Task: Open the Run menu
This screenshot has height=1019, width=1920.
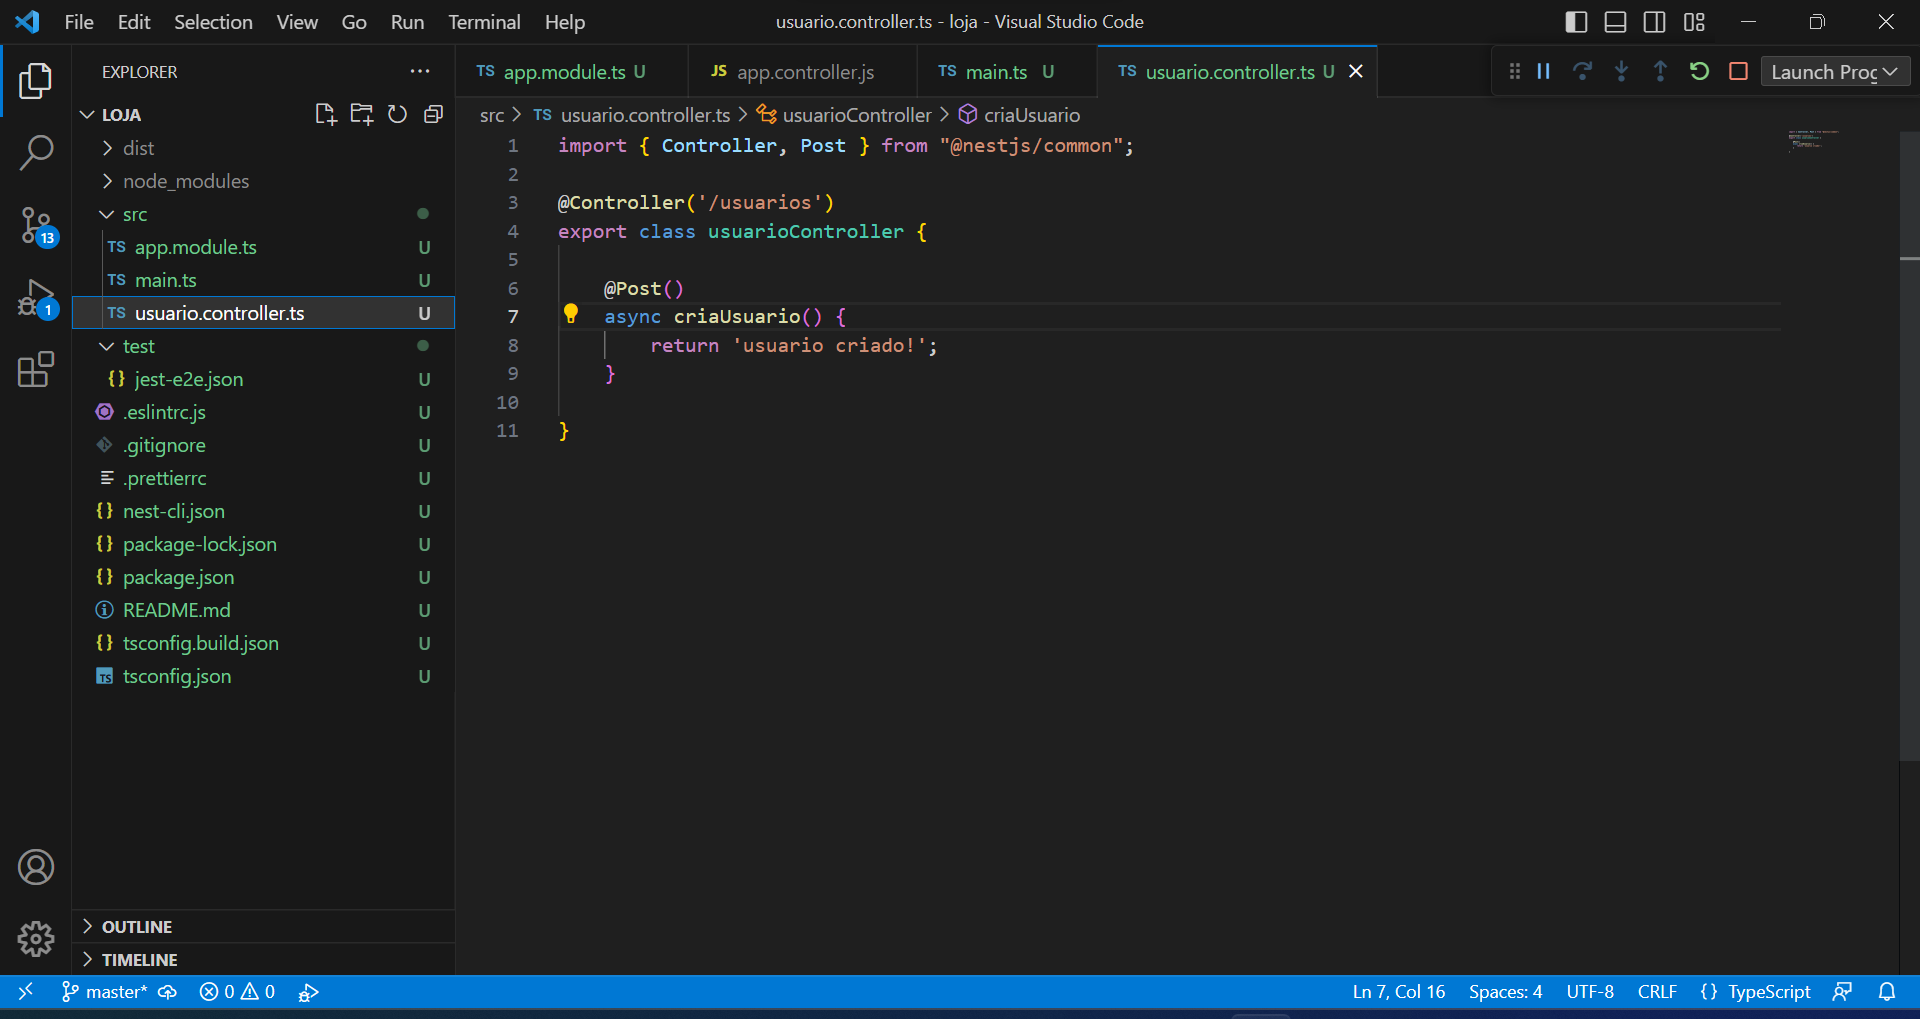Action: pyautogui.click(x=407, y=22)
